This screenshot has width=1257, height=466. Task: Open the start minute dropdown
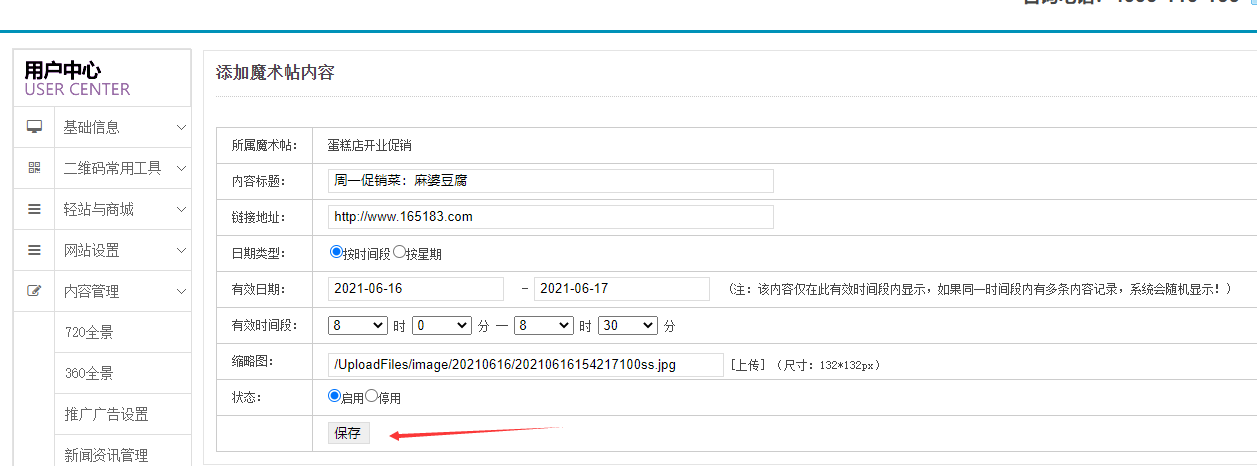click(x=441, y=325)
